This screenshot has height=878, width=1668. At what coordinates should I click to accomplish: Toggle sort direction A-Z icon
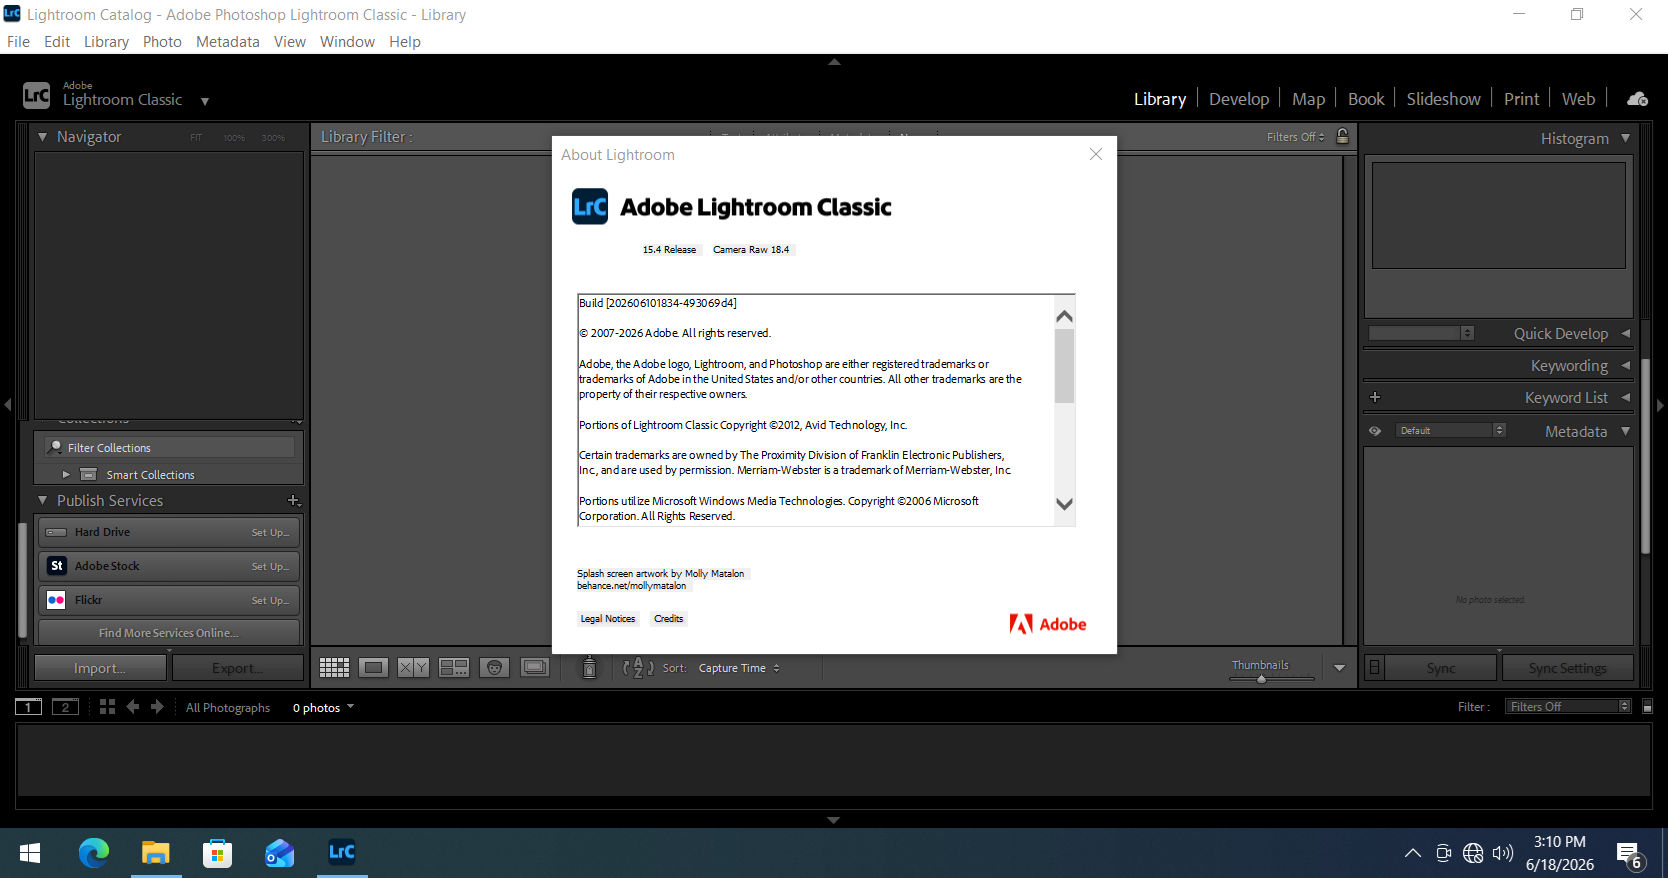[x=638, y=667]
